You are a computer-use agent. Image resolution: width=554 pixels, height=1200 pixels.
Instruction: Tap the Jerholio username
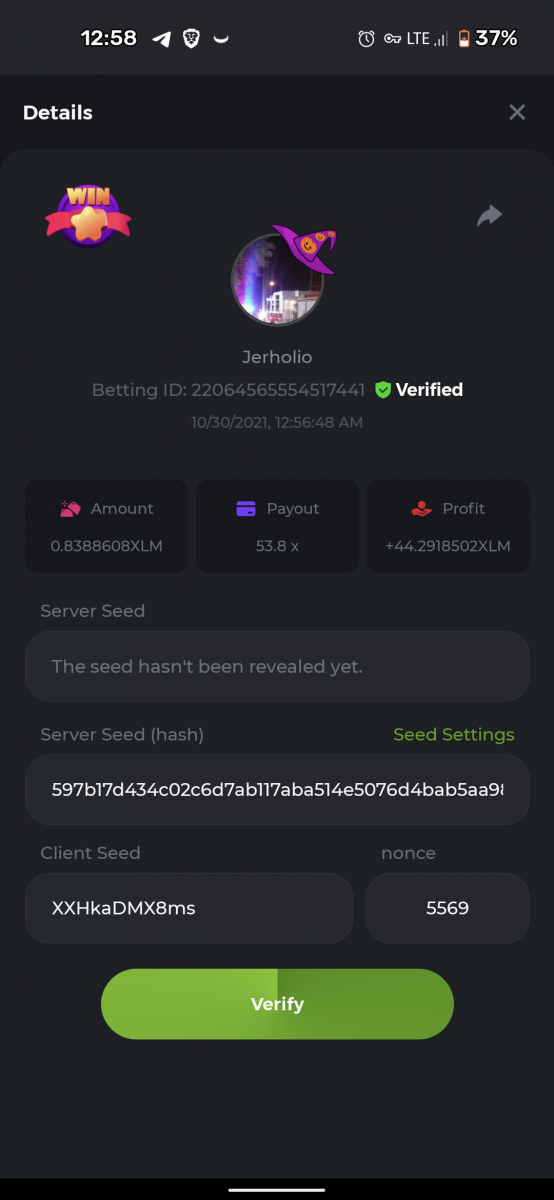277,357
